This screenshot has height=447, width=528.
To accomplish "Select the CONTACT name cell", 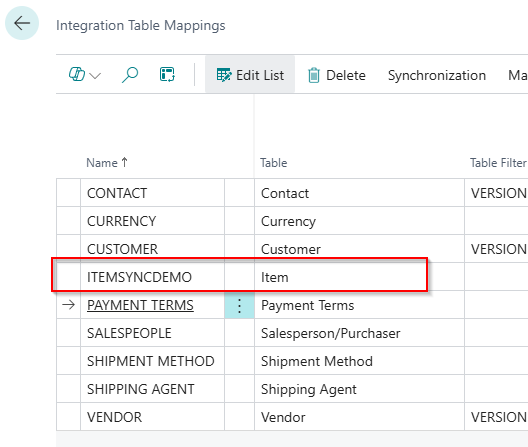I will click(152, 193).
